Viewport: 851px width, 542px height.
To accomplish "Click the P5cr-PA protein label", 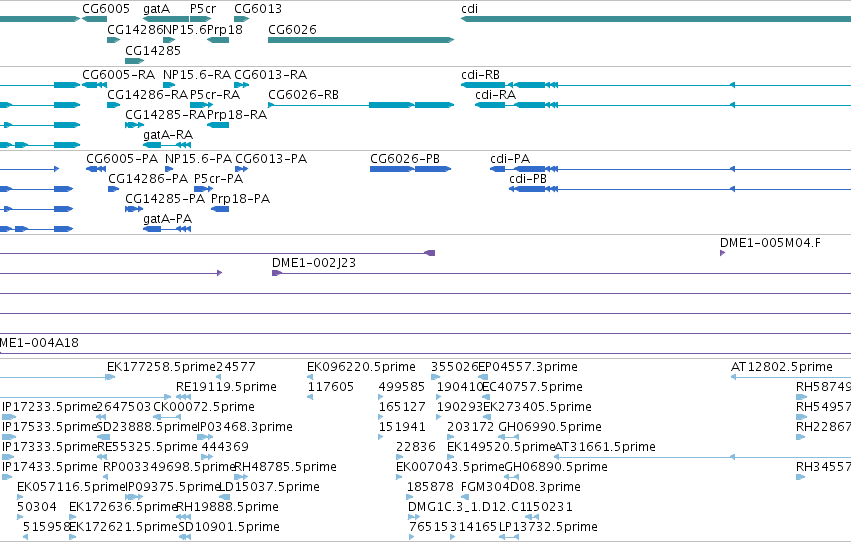I will coord(219,178).
